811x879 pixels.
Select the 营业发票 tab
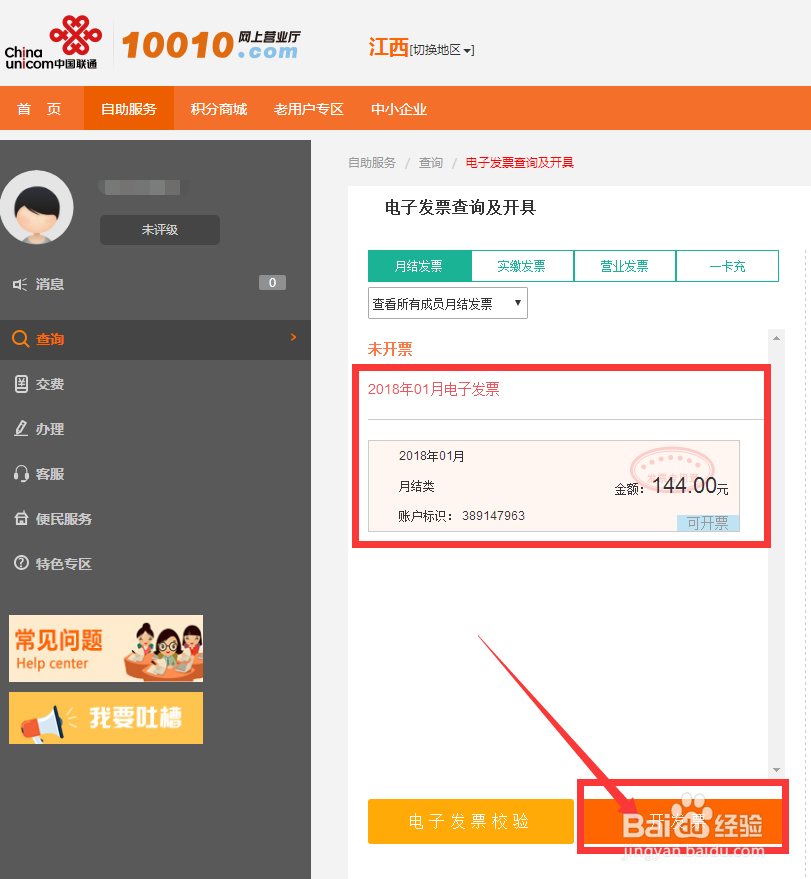(x=624, y=266)
